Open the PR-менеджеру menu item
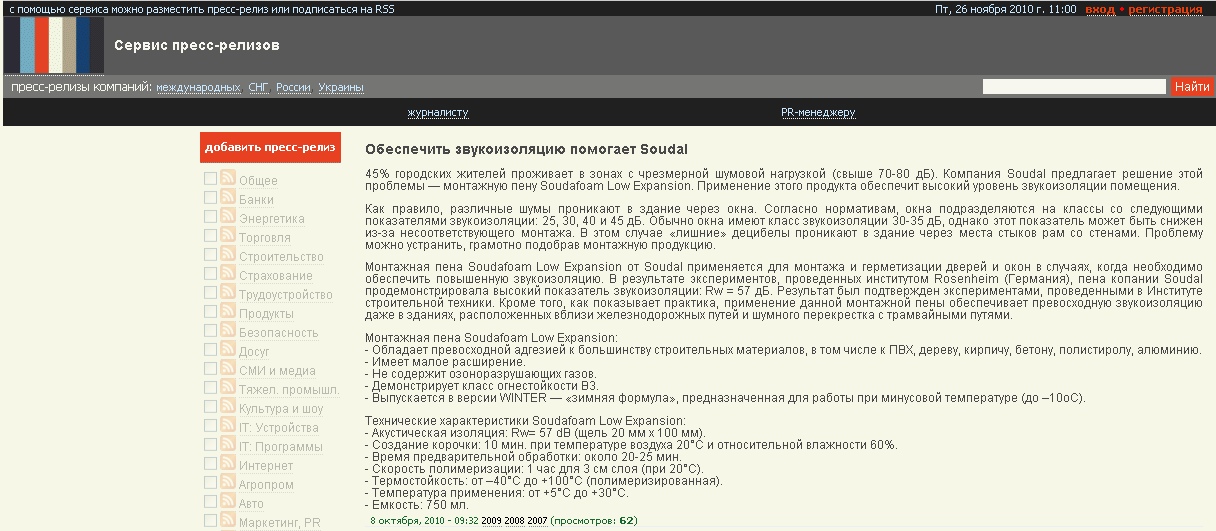 click(818, 113)
